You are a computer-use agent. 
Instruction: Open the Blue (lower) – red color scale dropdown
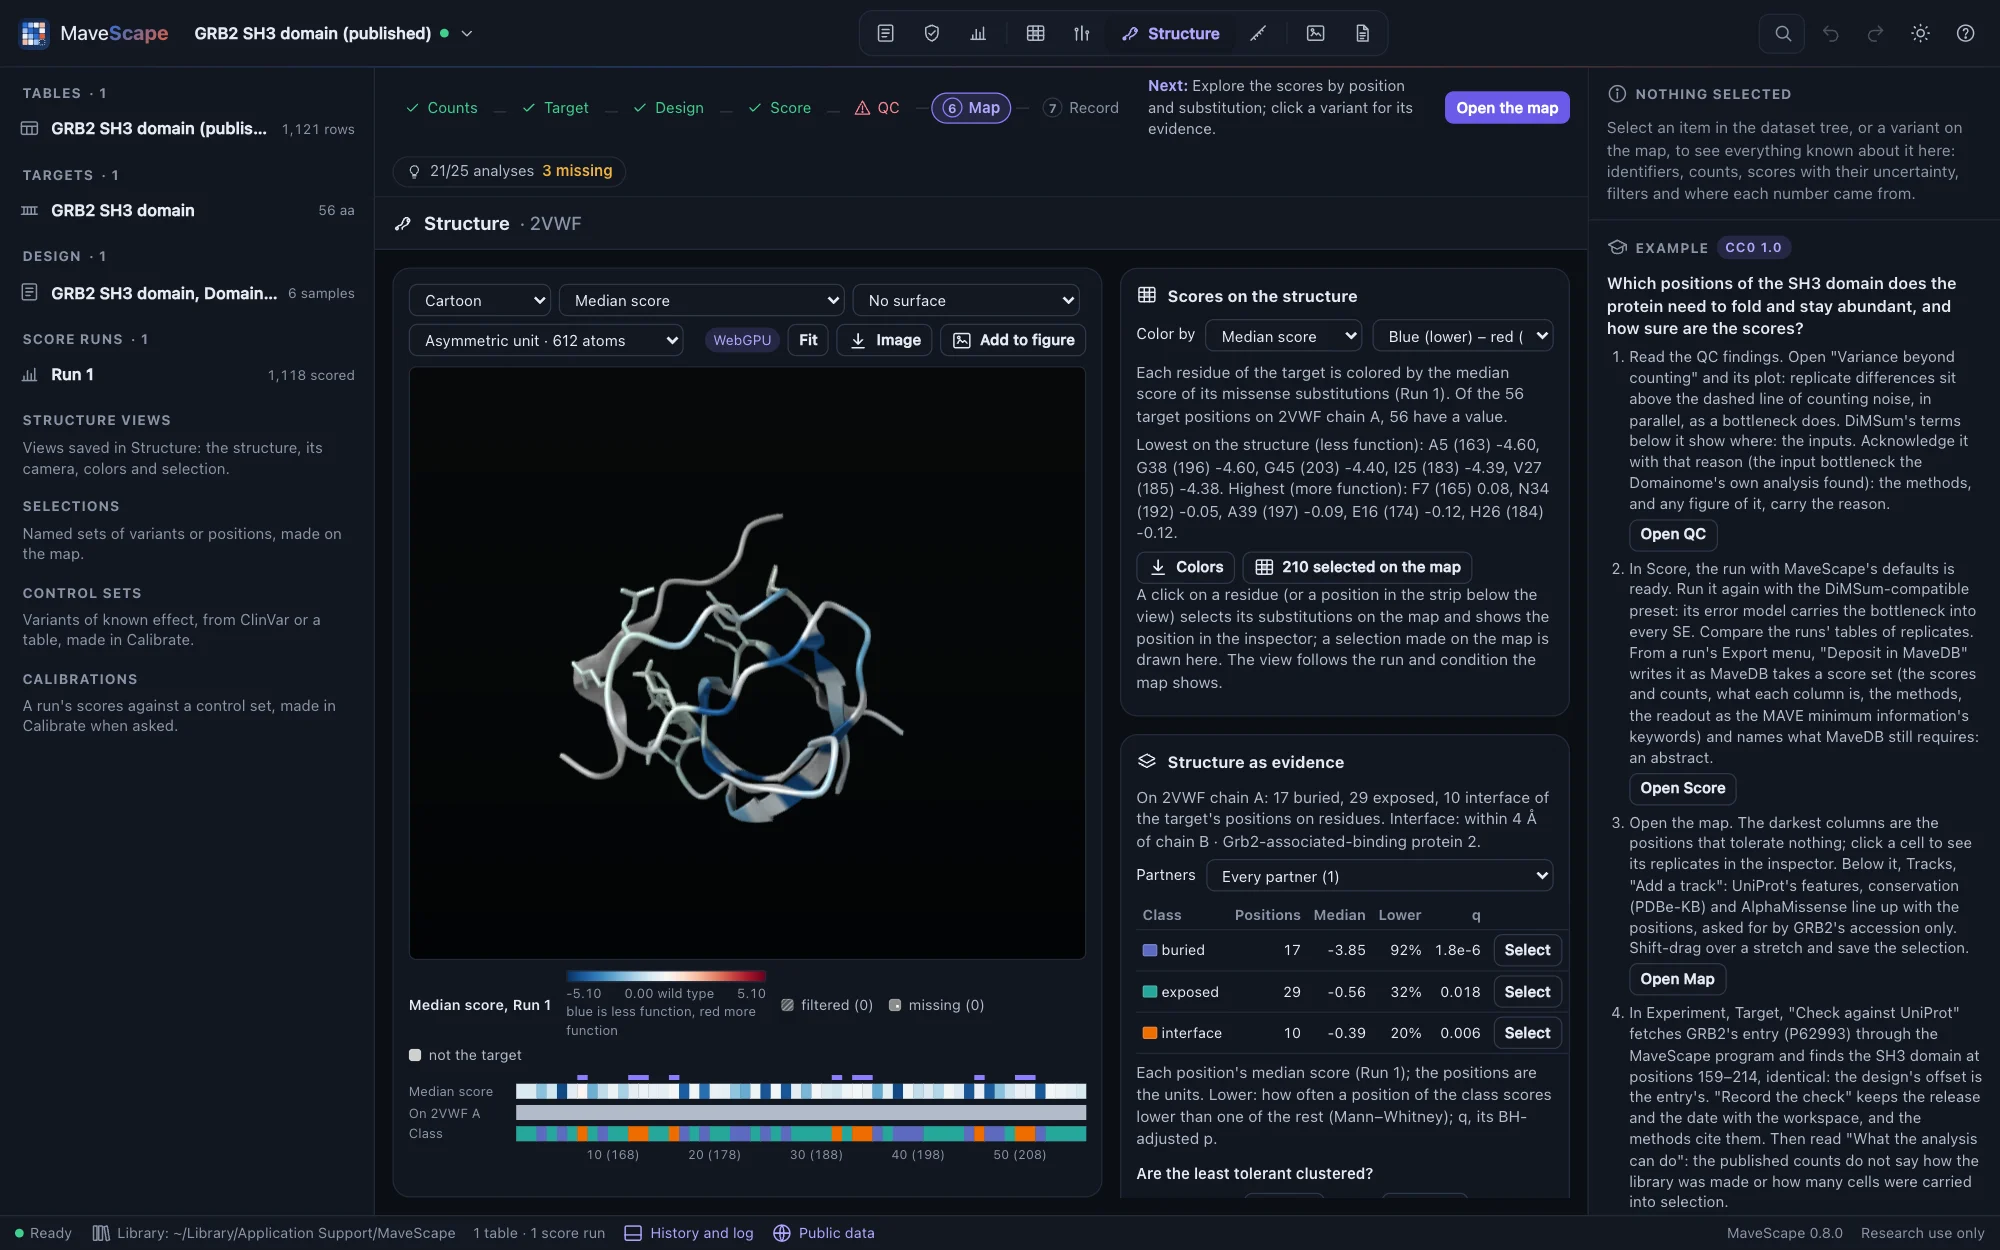(1462, 336)
